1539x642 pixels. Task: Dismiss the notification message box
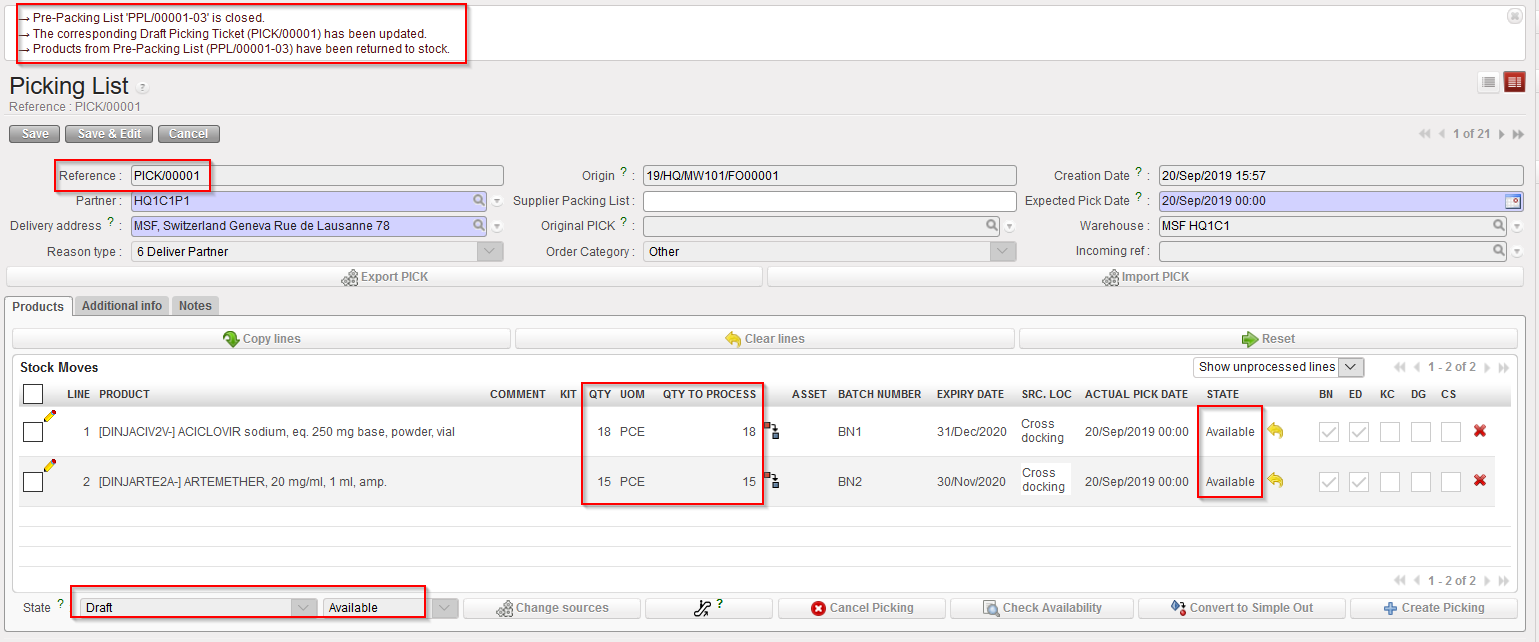pos(1514,16)
